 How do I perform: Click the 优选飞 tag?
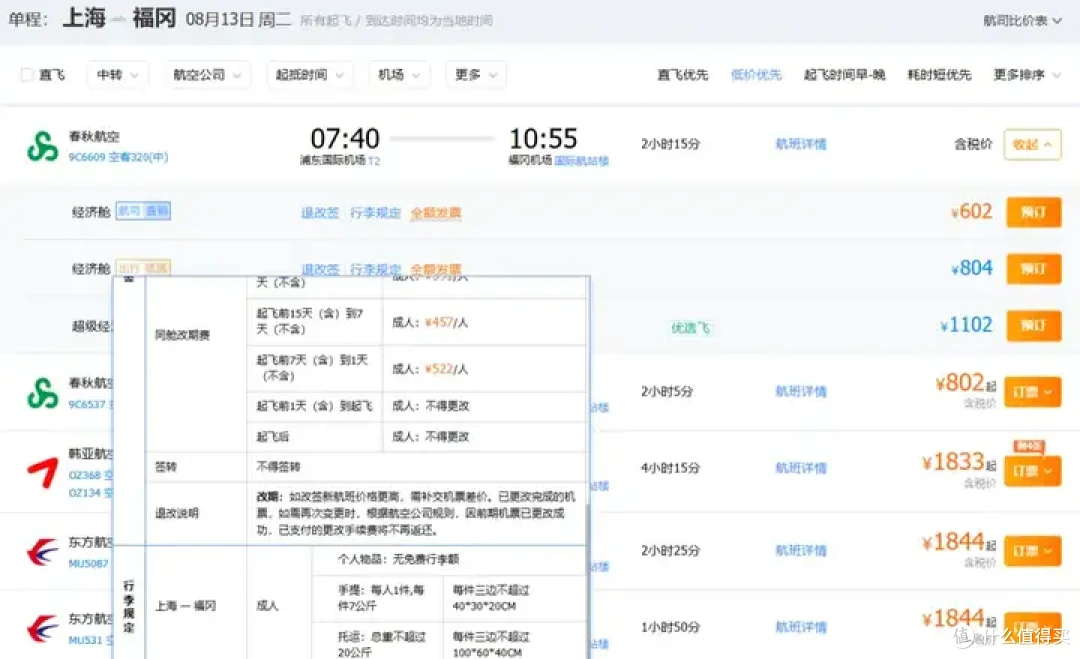click(x=690, y=328)
